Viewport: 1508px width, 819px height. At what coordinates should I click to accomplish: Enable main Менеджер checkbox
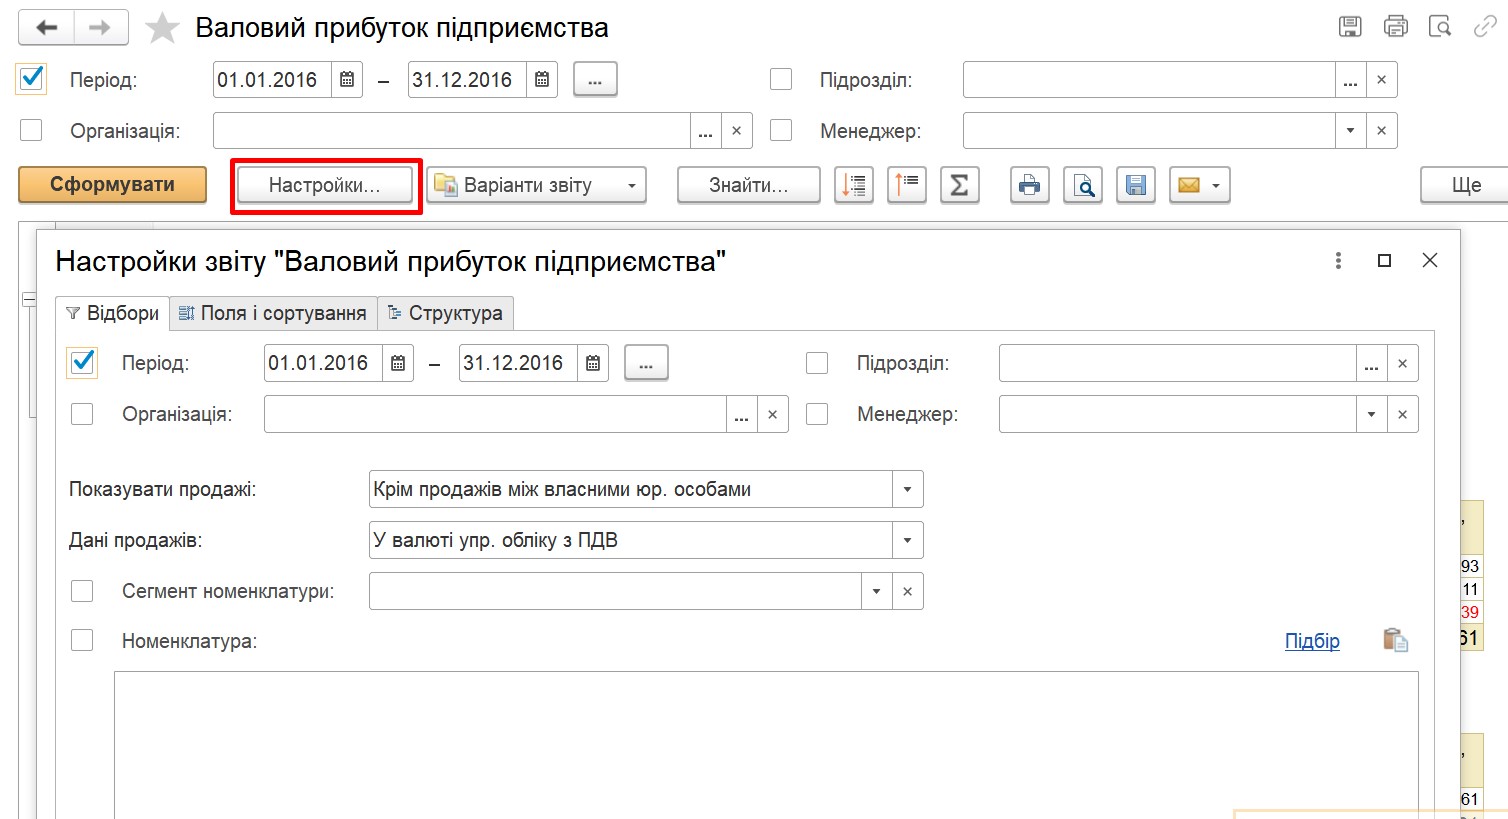(x=781, y=130)
